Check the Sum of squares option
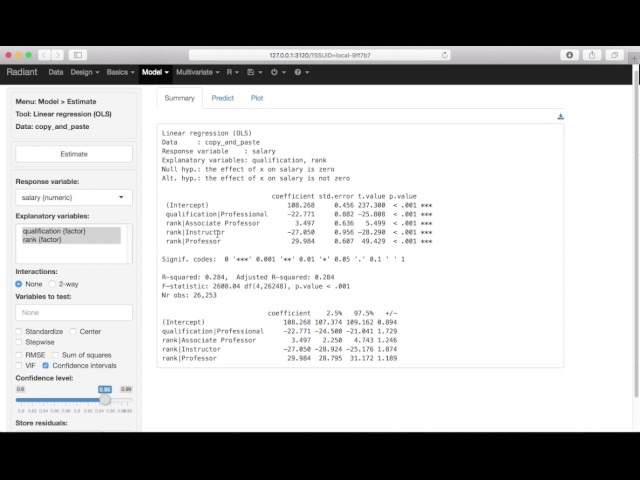 coord(55,355)
